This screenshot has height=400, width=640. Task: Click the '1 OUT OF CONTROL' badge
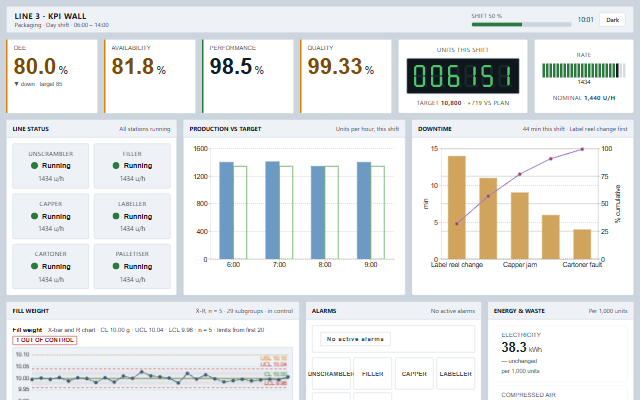tap(44, 340)
